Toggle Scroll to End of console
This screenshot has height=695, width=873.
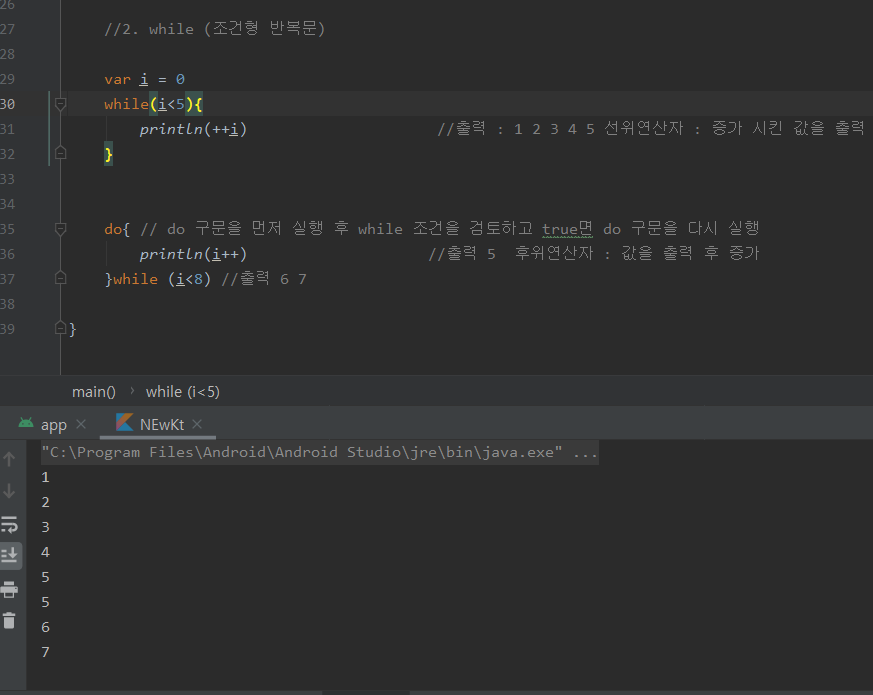[x=9, y=555]
